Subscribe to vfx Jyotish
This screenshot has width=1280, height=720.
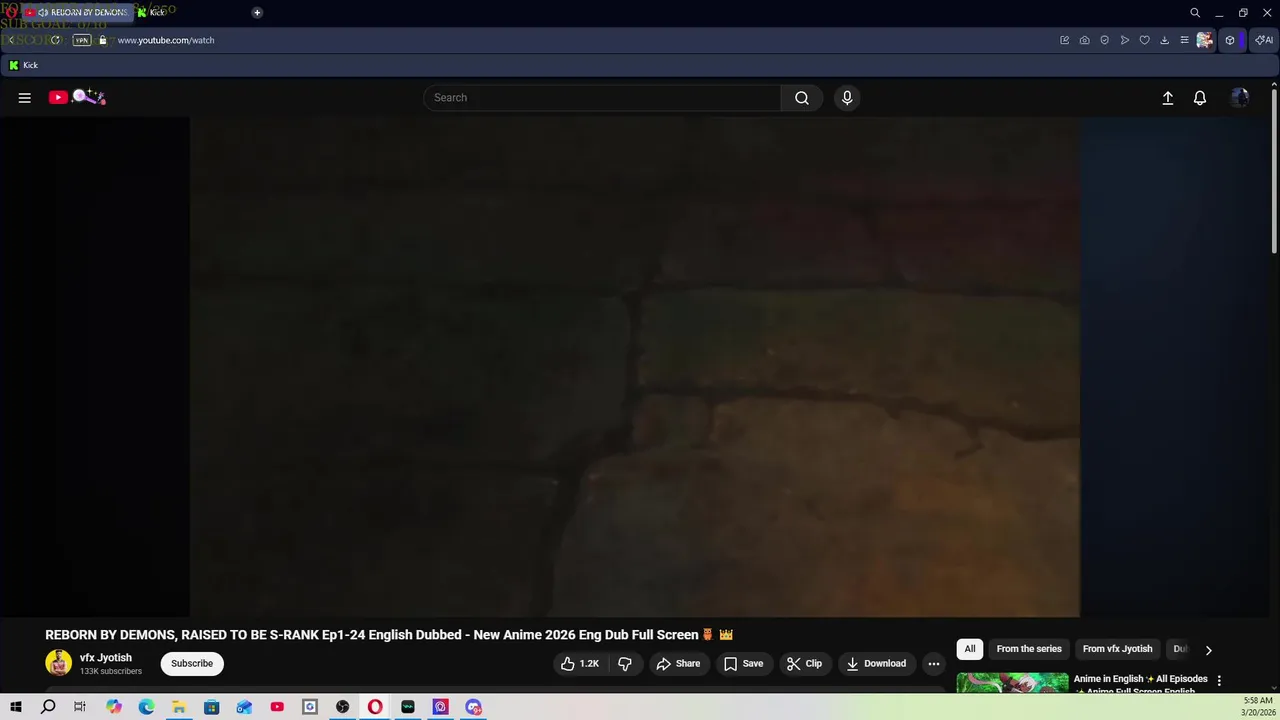pyautogui.click(x=192, y=664)
